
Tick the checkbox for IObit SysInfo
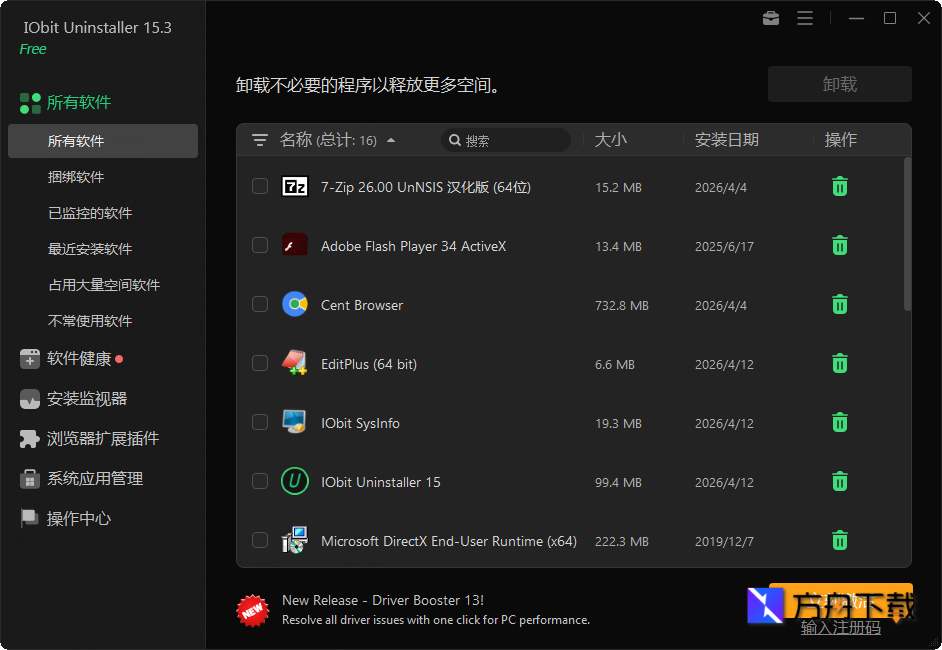coord(260,422)
